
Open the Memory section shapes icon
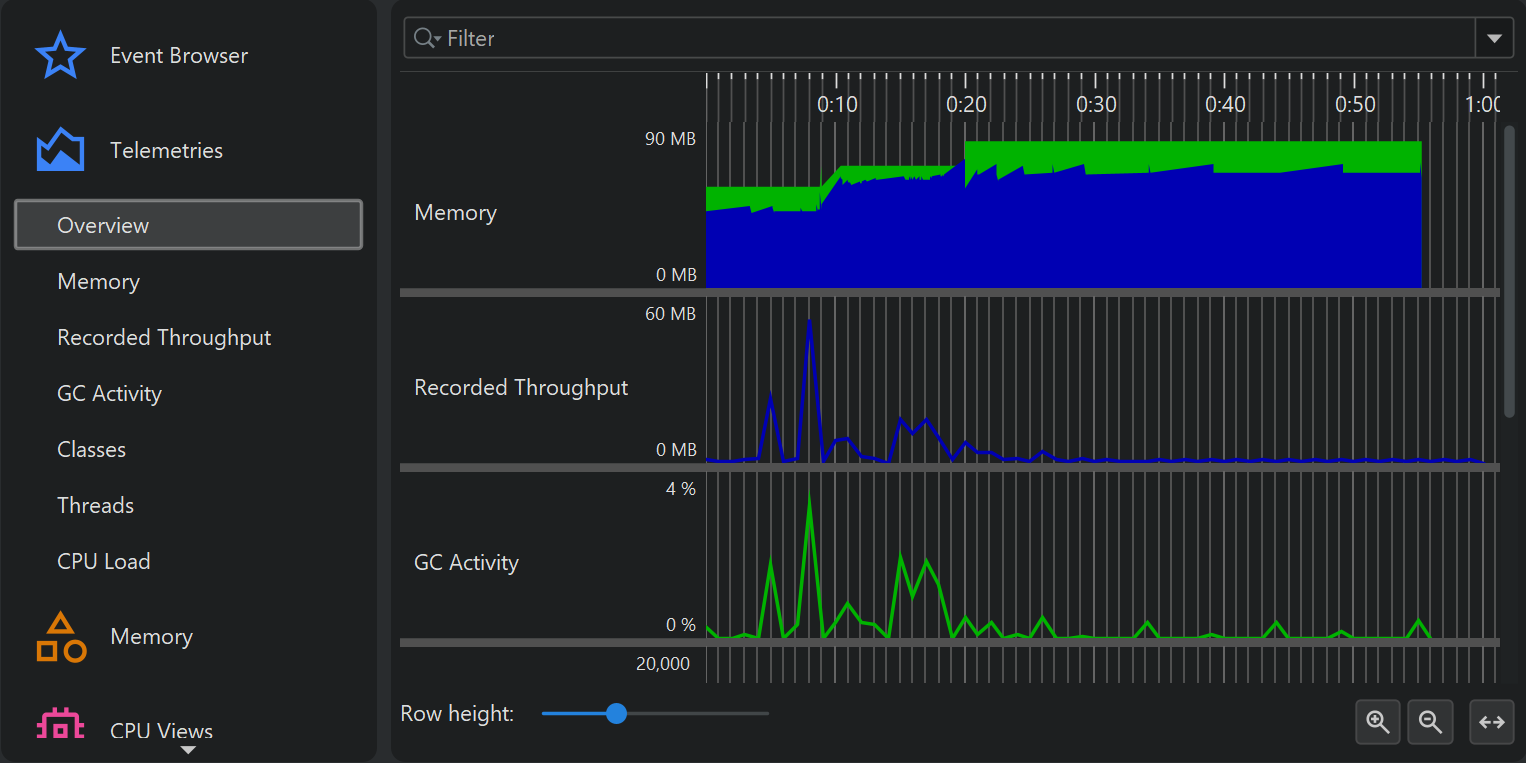pyautogui.click(x=60, y=637)
